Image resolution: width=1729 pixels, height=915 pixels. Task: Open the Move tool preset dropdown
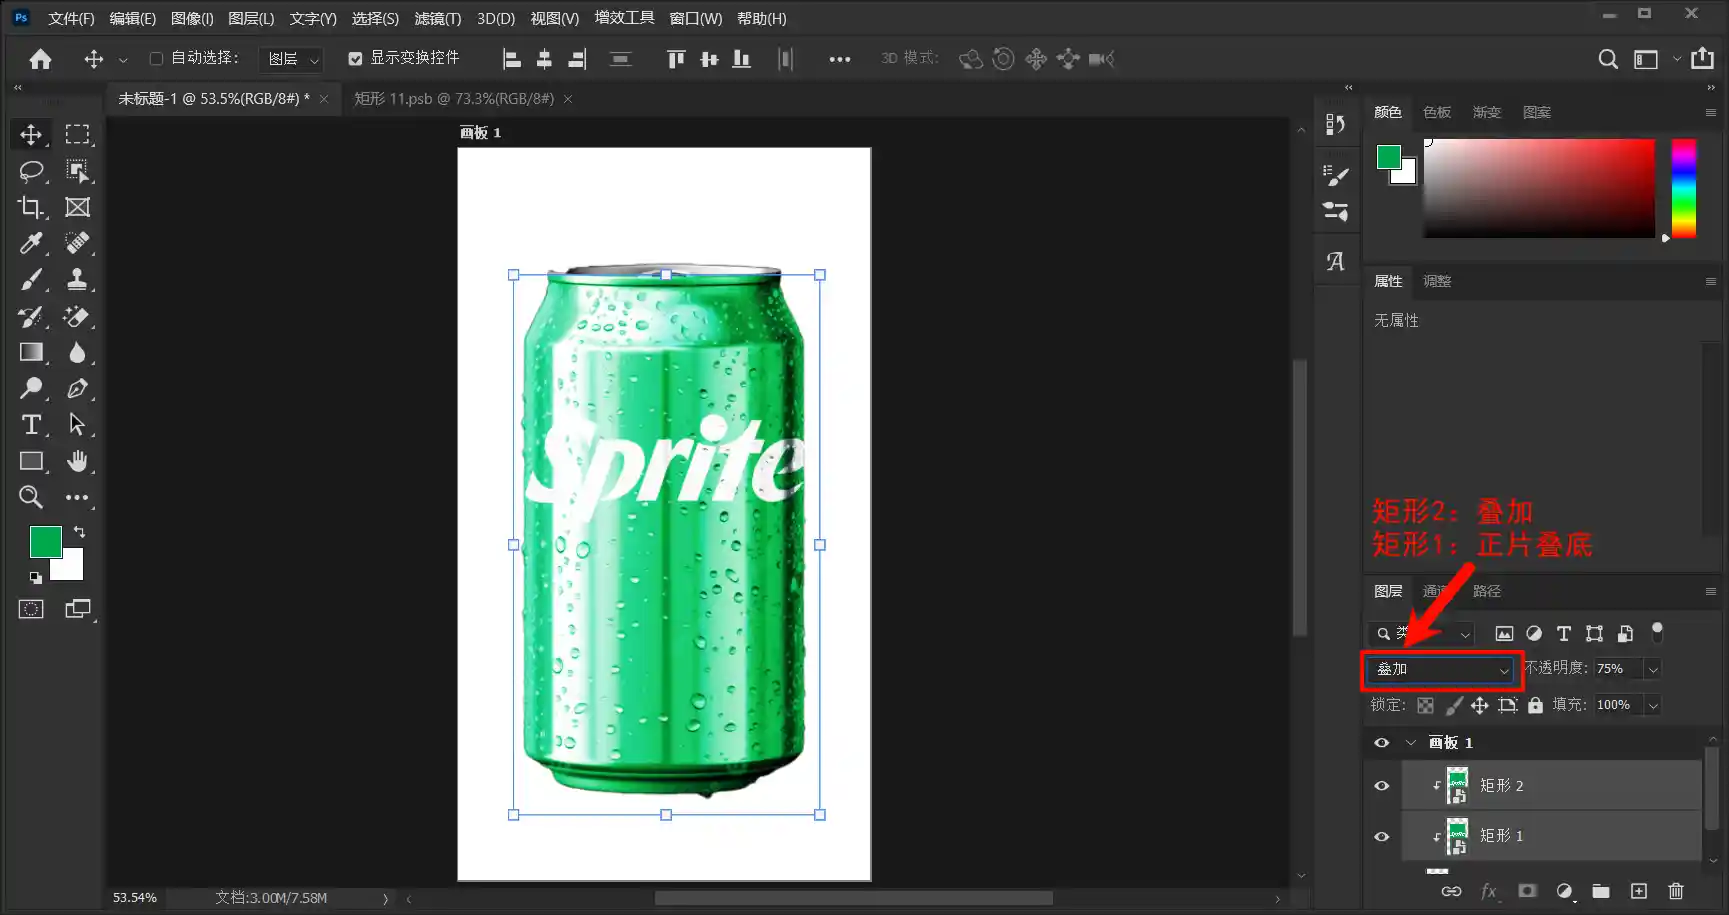coord(123,60)
